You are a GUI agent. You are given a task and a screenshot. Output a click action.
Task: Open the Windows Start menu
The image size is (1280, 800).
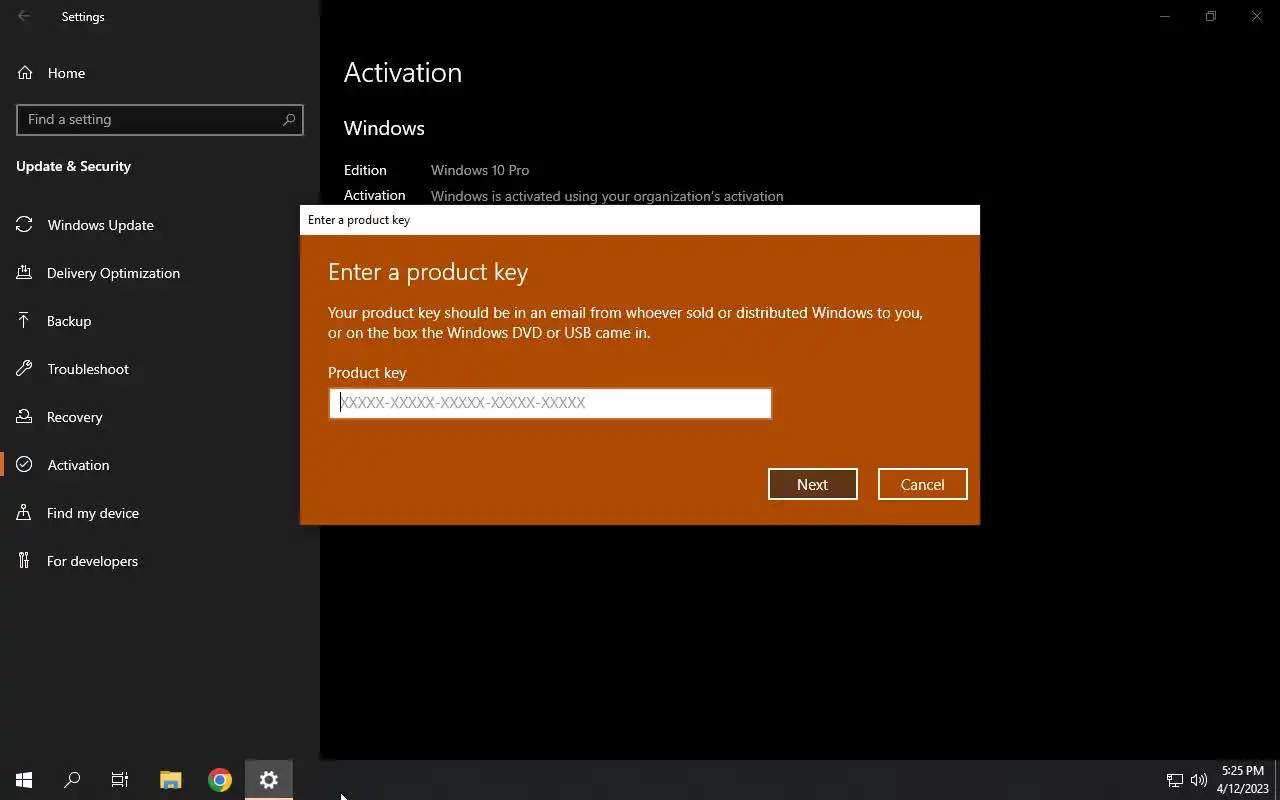coord(24,780)
